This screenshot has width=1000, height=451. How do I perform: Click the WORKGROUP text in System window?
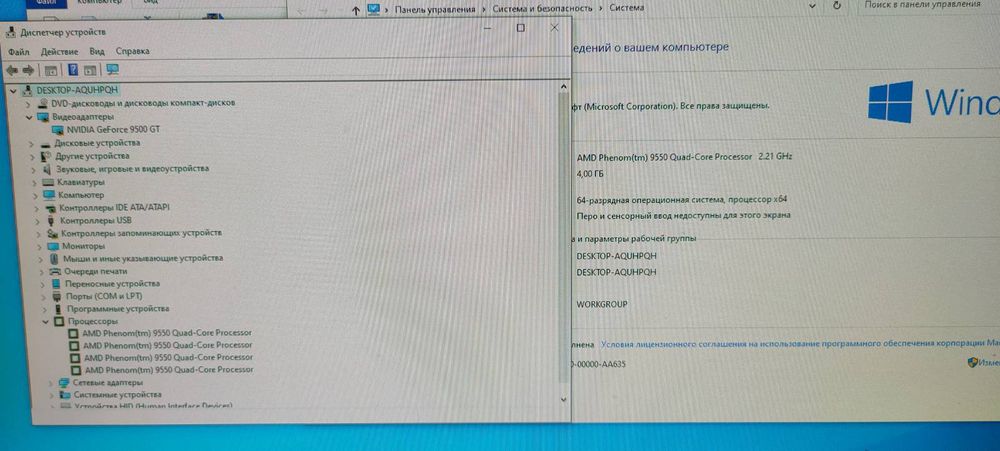pos(601,304)
